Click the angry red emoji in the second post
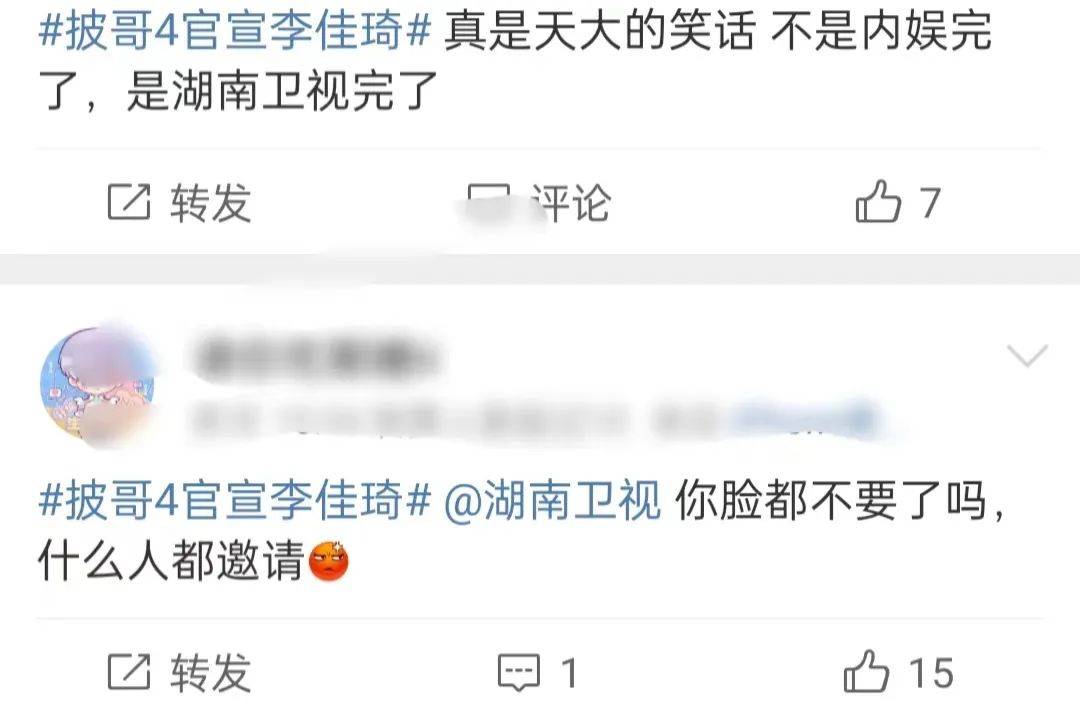Viewport: 1080px width, 701px height. [329, 561]
